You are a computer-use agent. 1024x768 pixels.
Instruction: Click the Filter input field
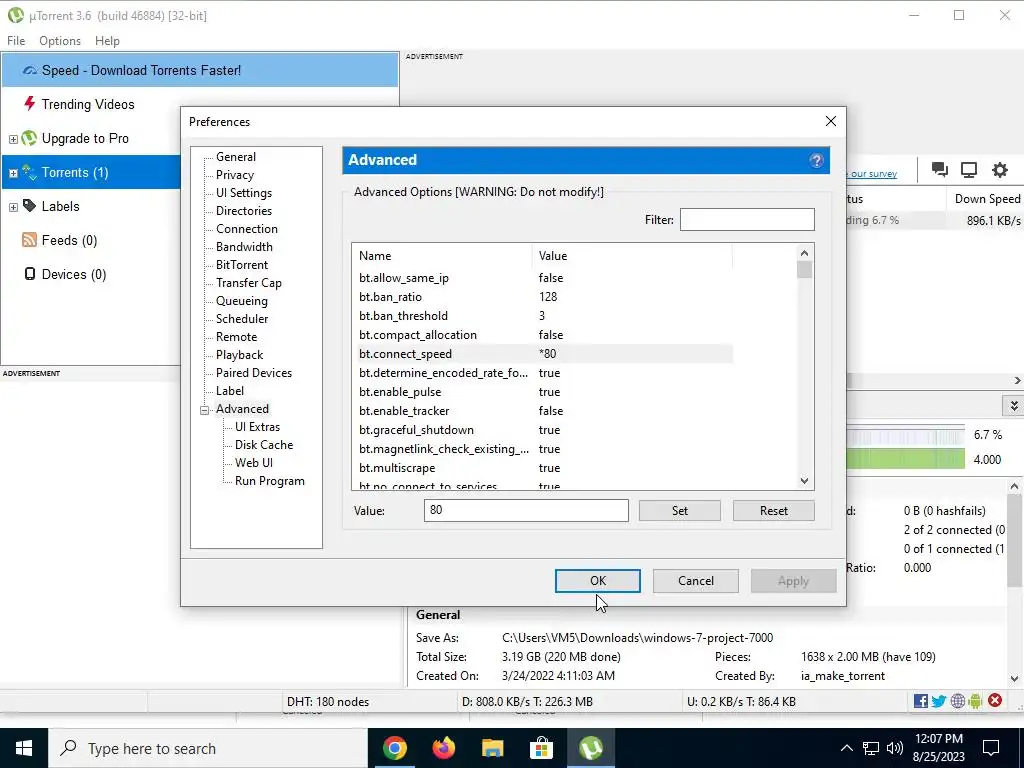747,219
